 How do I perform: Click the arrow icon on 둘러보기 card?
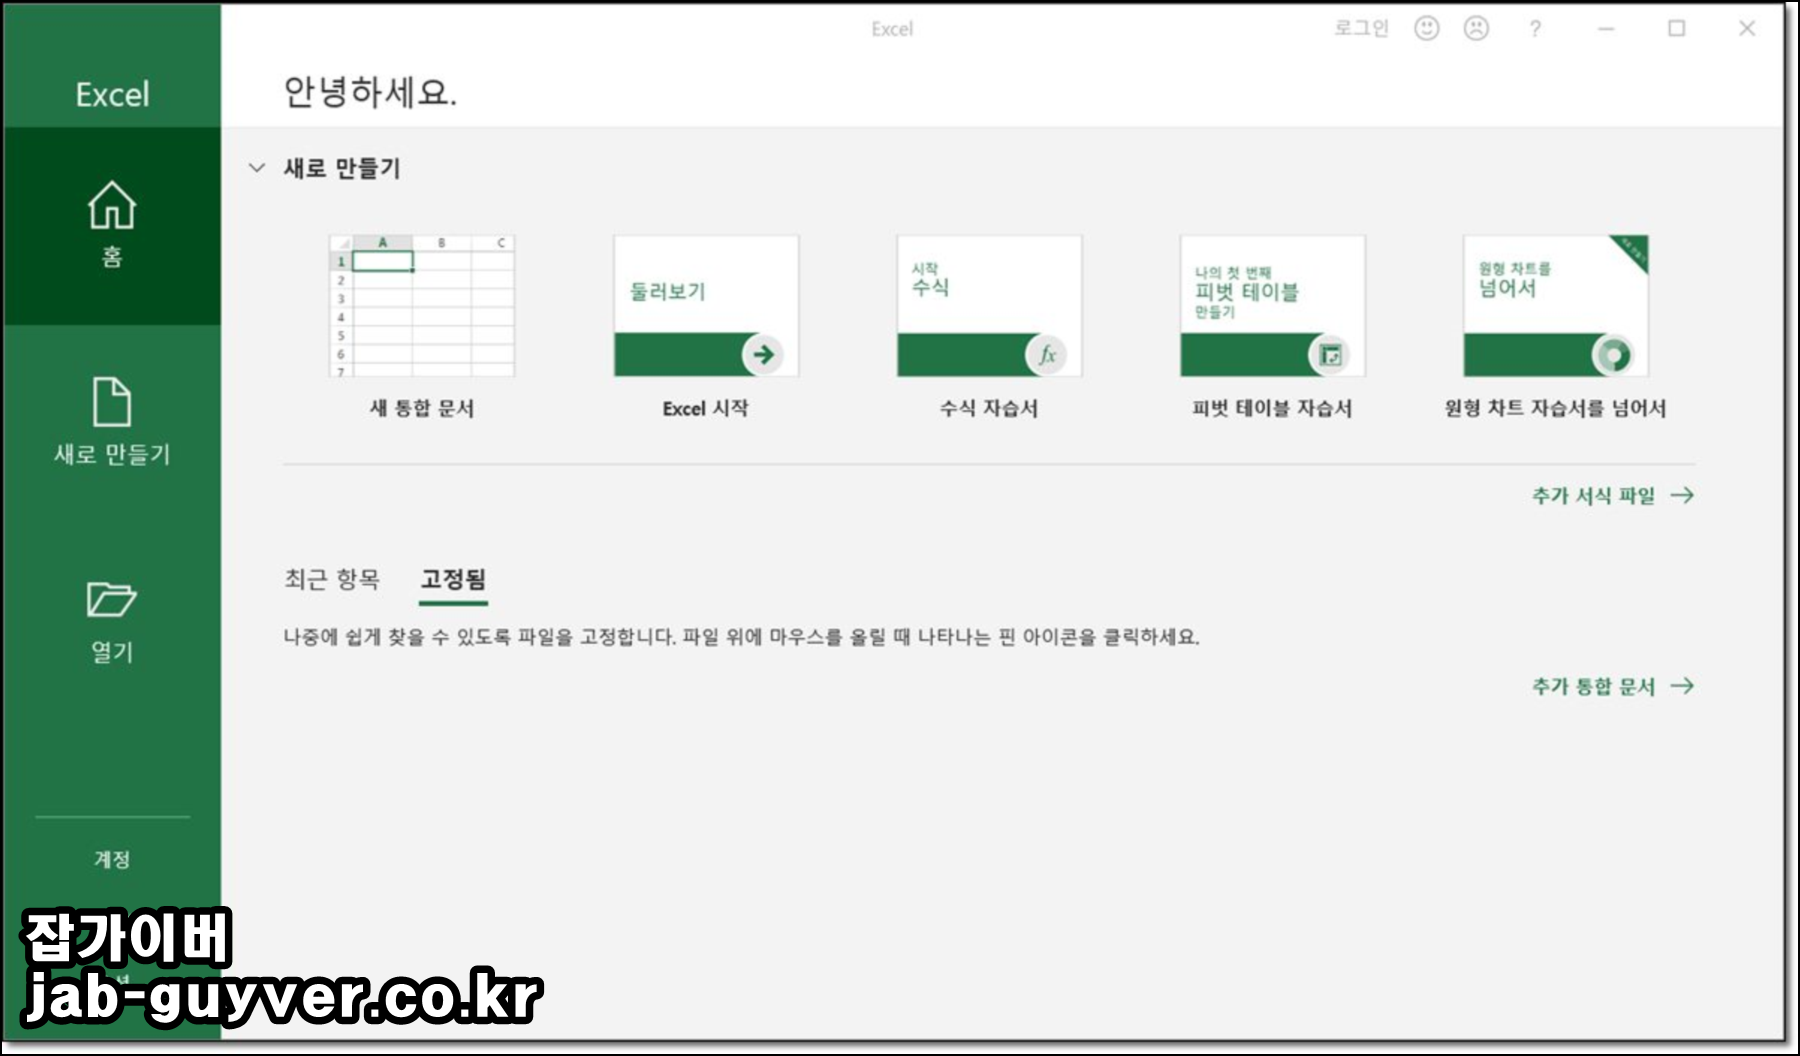(x=764, y=354)
